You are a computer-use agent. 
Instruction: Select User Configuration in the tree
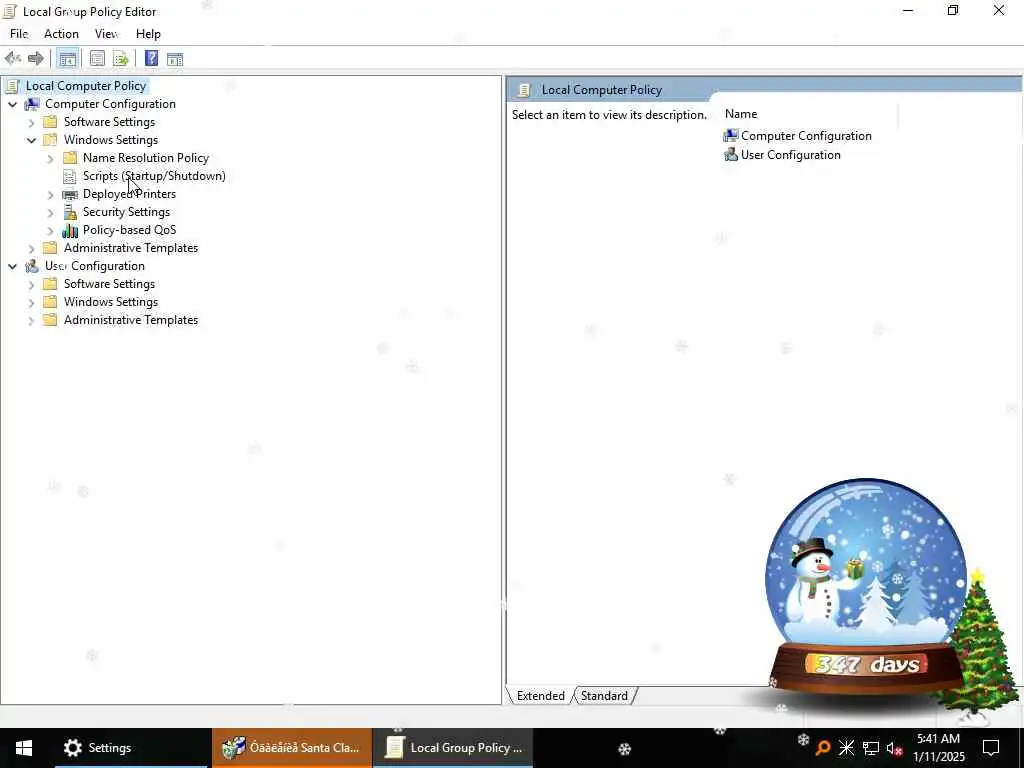point(95,266)
